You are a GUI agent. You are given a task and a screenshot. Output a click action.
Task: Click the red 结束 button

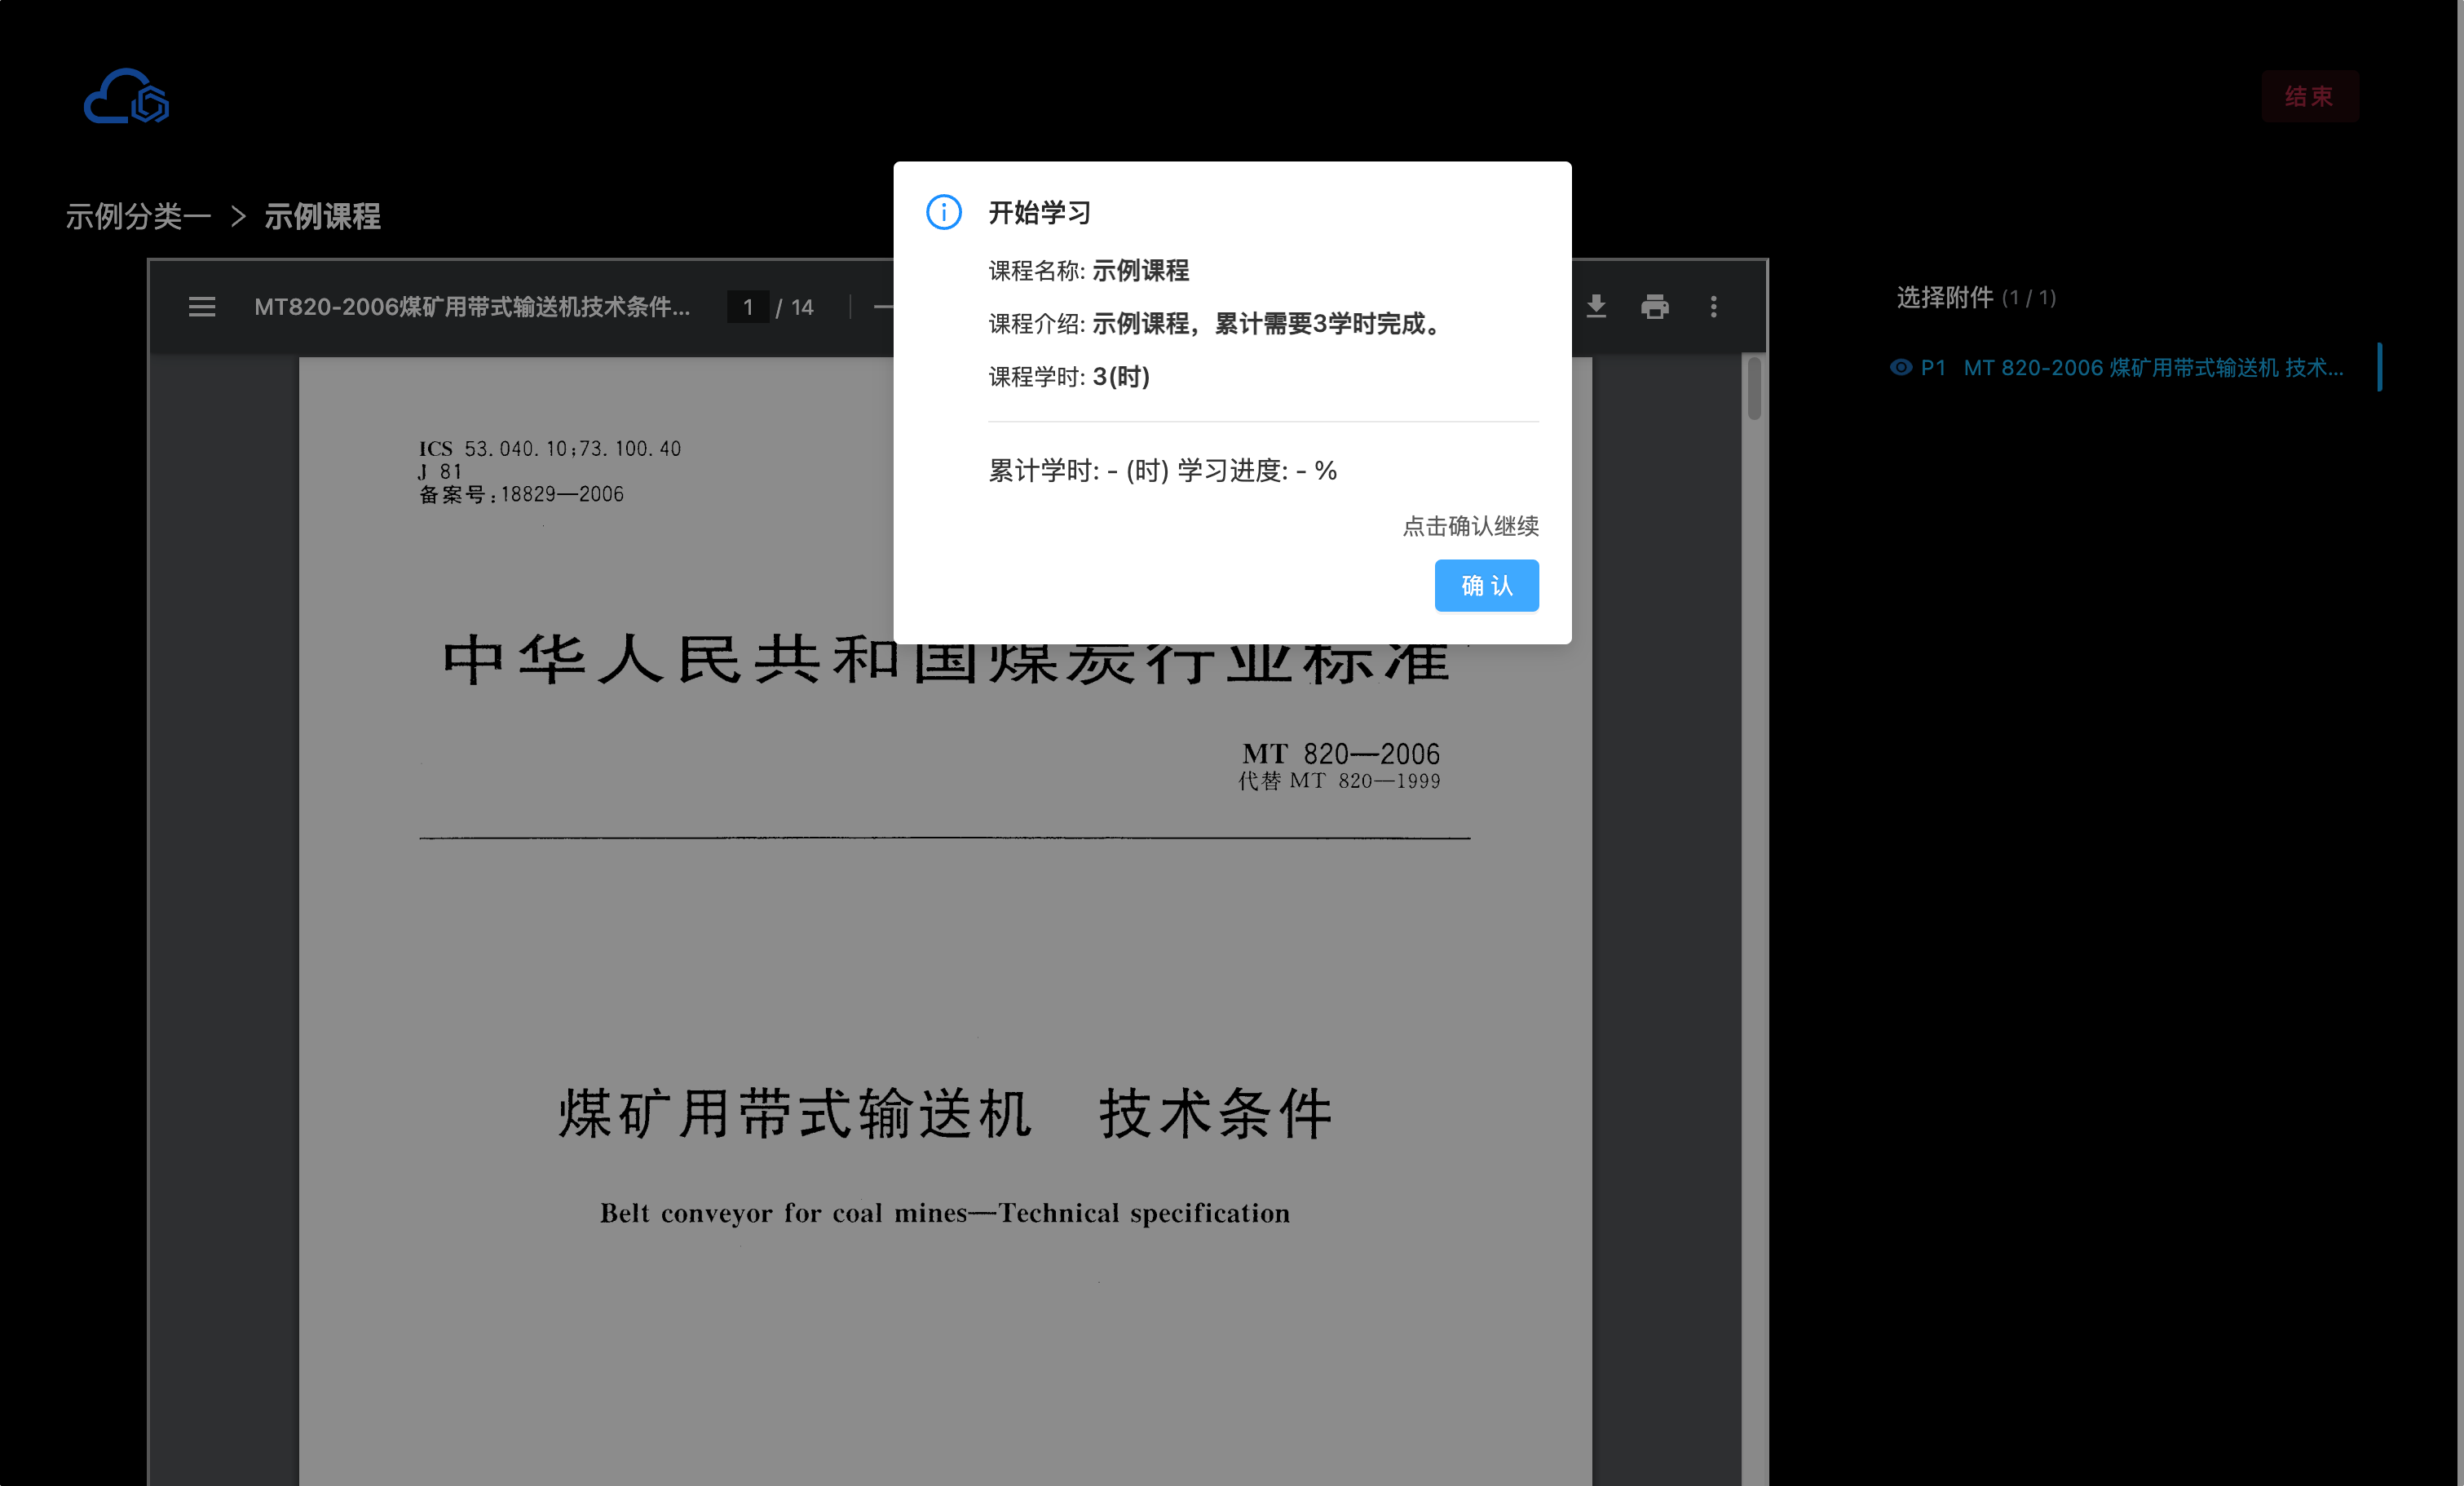coord(2309,96)
